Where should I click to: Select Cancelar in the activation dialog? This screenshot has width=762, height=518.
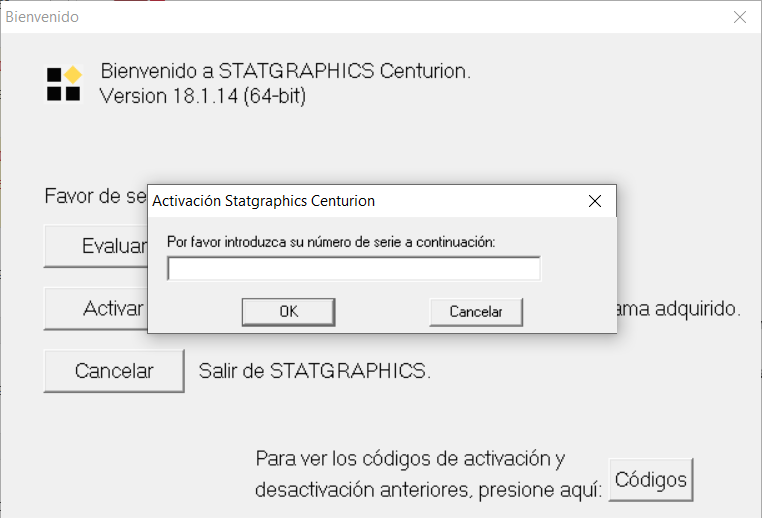tap(476, 312)
